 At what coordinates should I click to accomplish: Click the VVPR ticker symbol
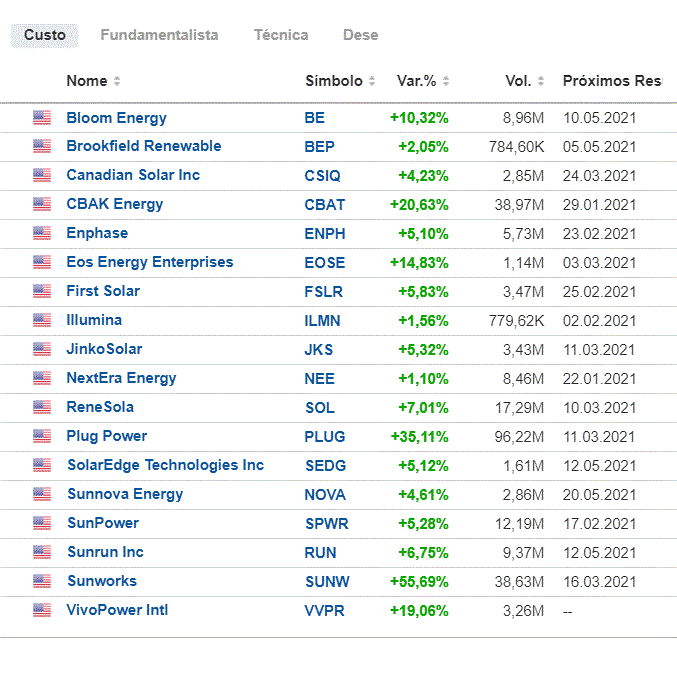[324, 611]
